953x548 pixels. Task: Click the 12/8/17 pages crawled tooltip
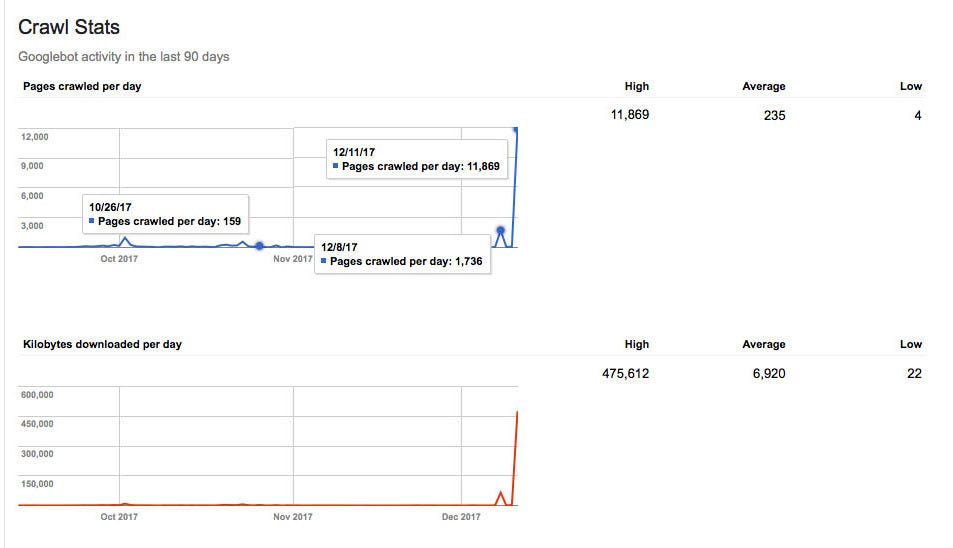coord(402,253)
